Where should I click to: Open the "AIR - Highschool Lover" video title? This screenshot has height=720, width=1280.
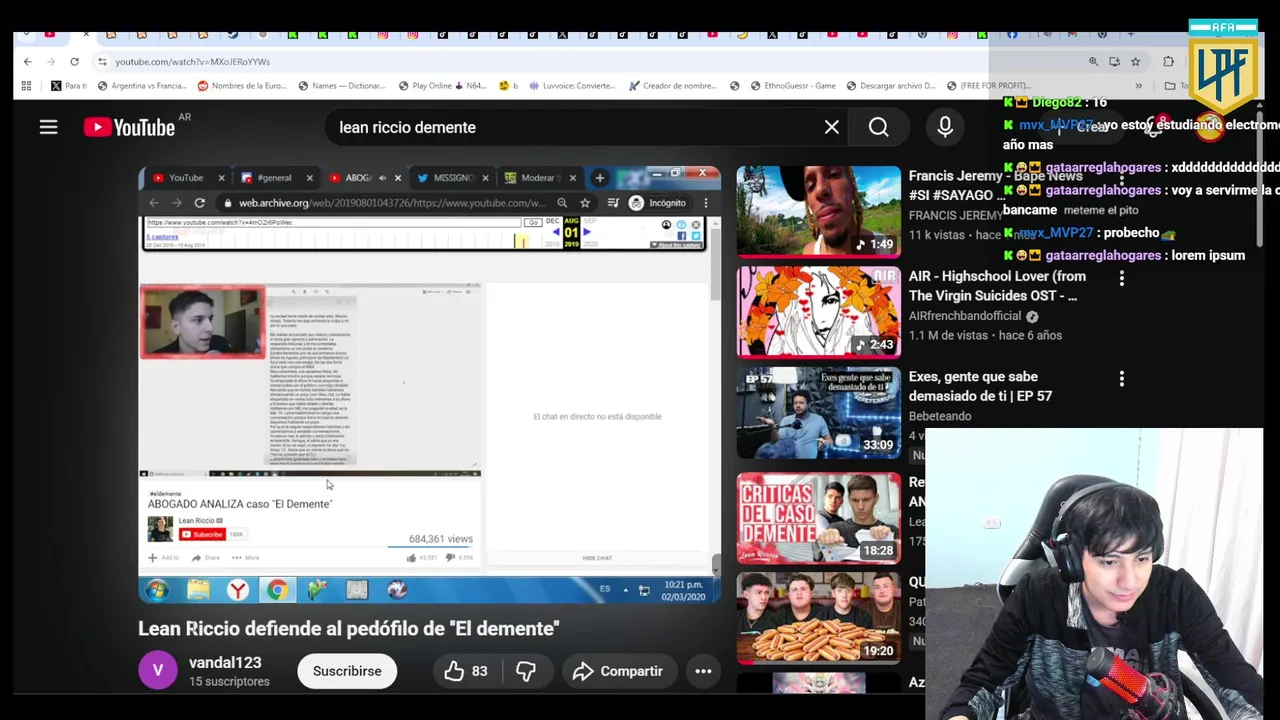click(x=997, y=286)
